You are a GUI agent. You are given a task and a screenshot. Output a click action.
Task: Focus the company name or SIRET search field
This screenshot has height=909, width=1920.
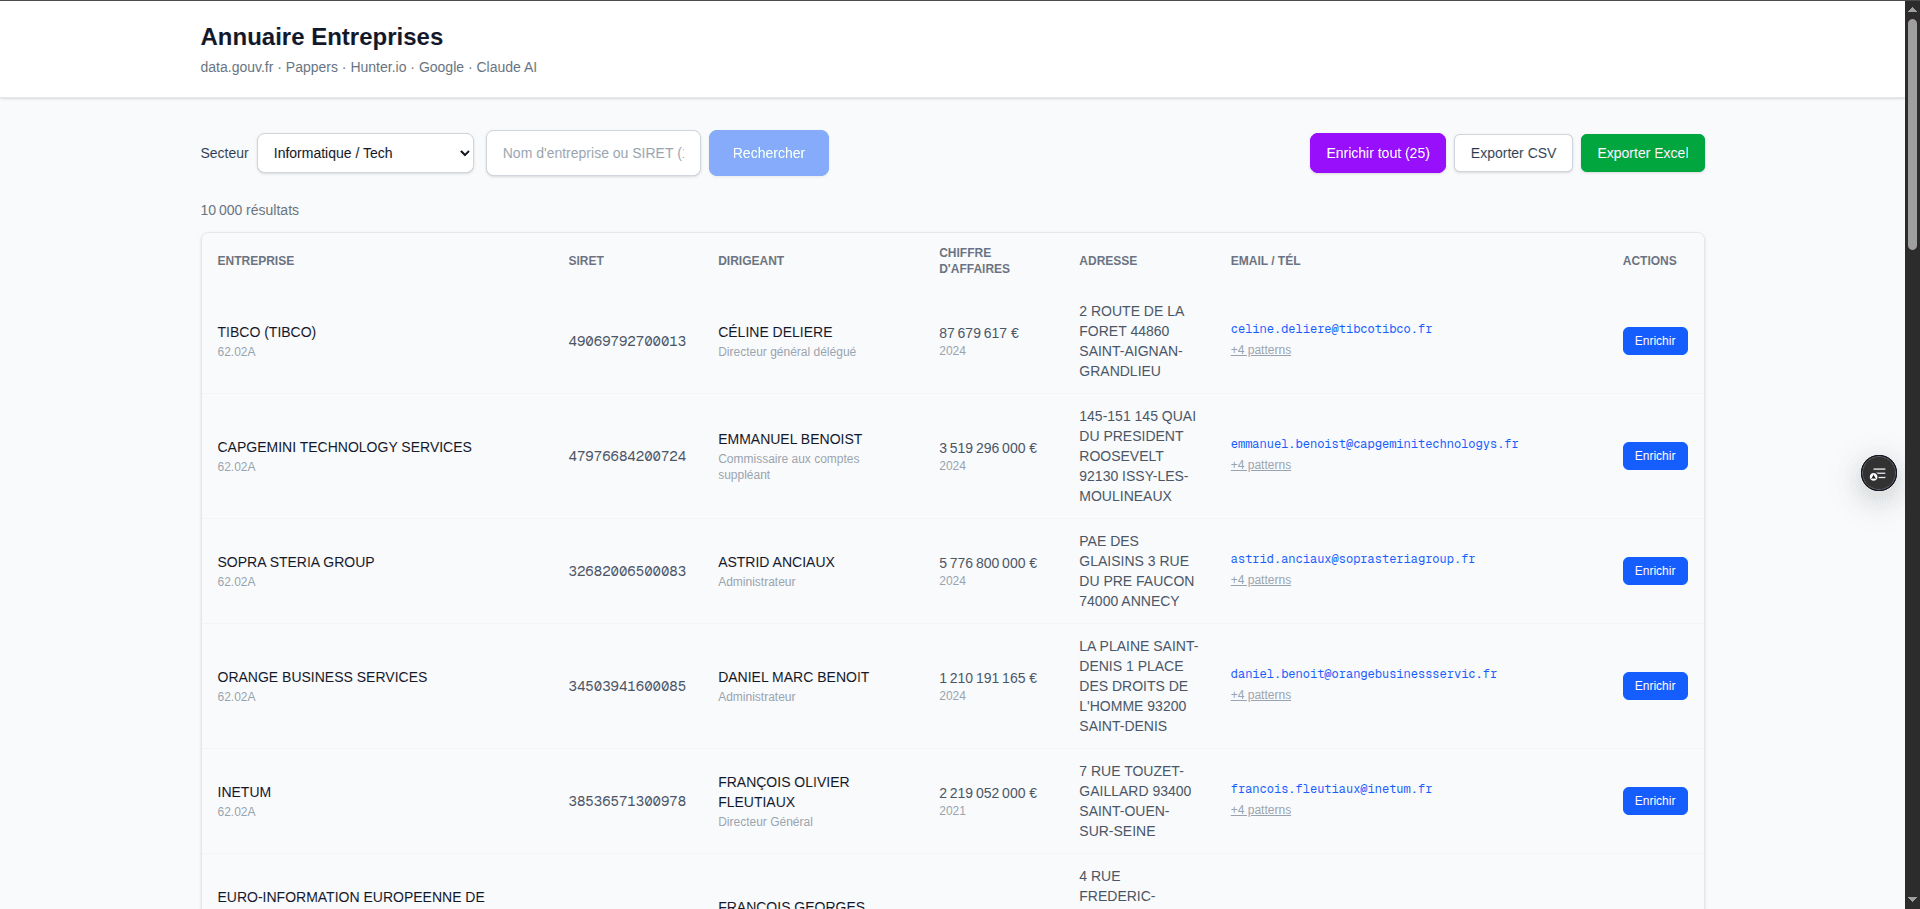point(593,153)
